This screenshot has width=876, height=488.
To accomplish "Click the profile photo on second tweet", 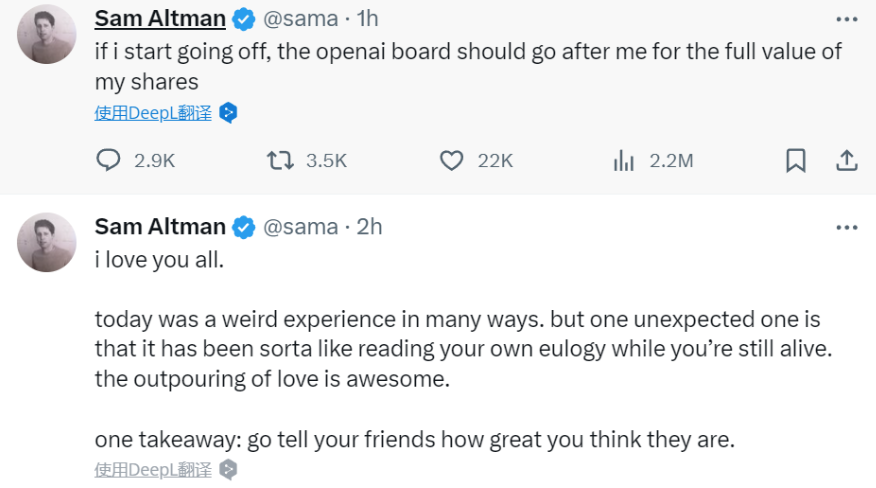I will point(46,242).
